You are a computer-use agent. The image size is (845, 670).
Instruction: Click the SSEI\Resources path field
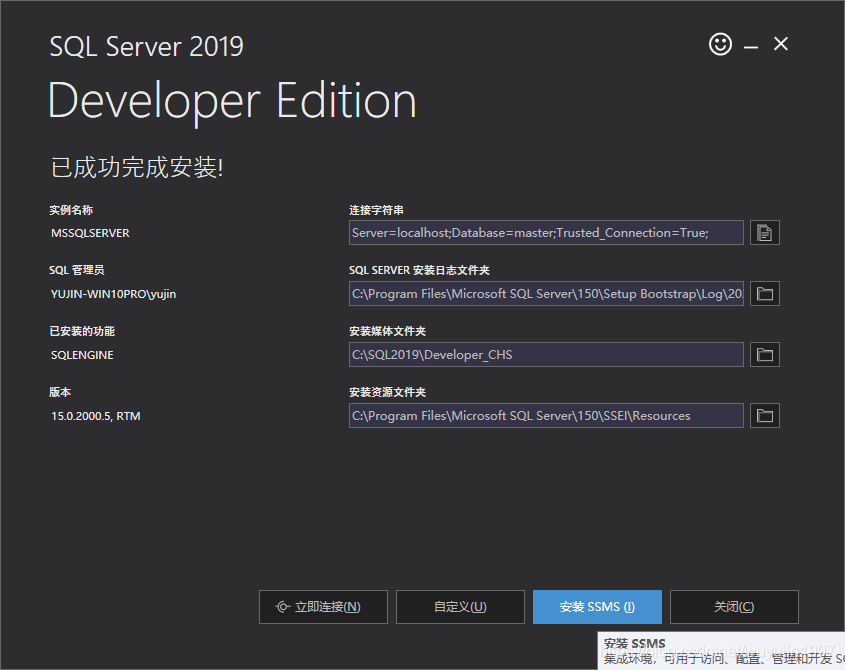pos(546,416)
